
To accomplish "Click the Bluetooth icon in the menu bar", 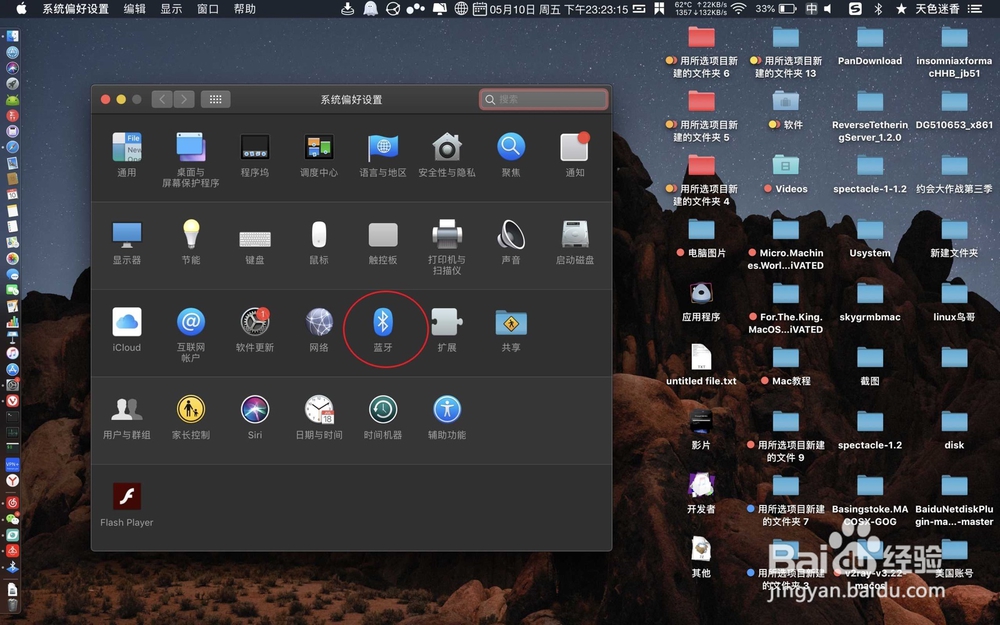I will point(878,9).
